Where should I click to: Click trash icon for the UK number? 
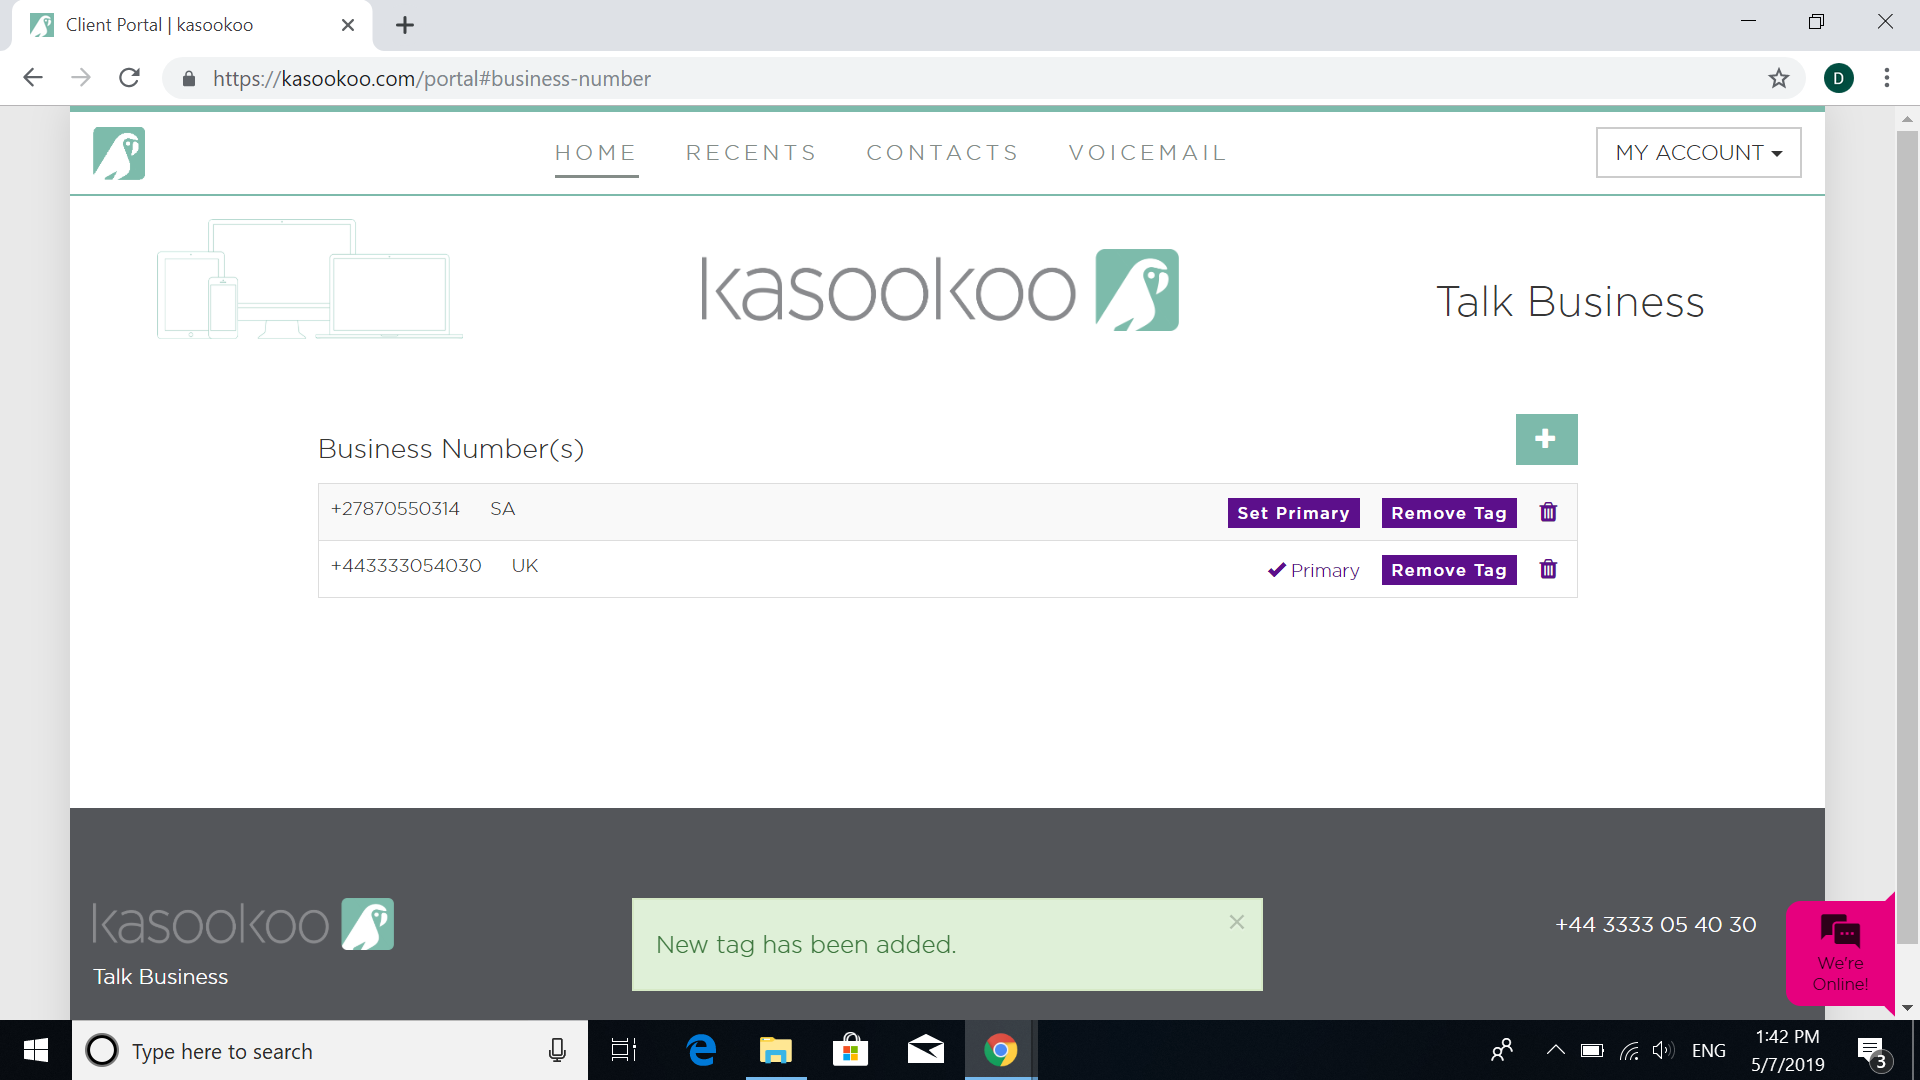coord(1548,569)
